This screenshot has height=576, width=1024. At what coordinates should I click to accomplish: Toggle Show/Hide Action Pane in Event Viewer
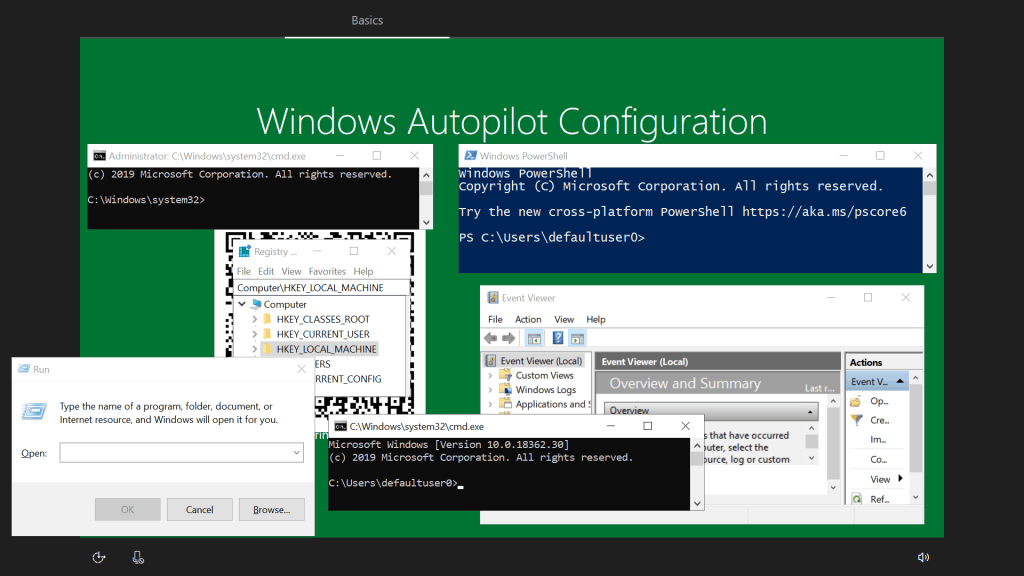tap(577, 338)
